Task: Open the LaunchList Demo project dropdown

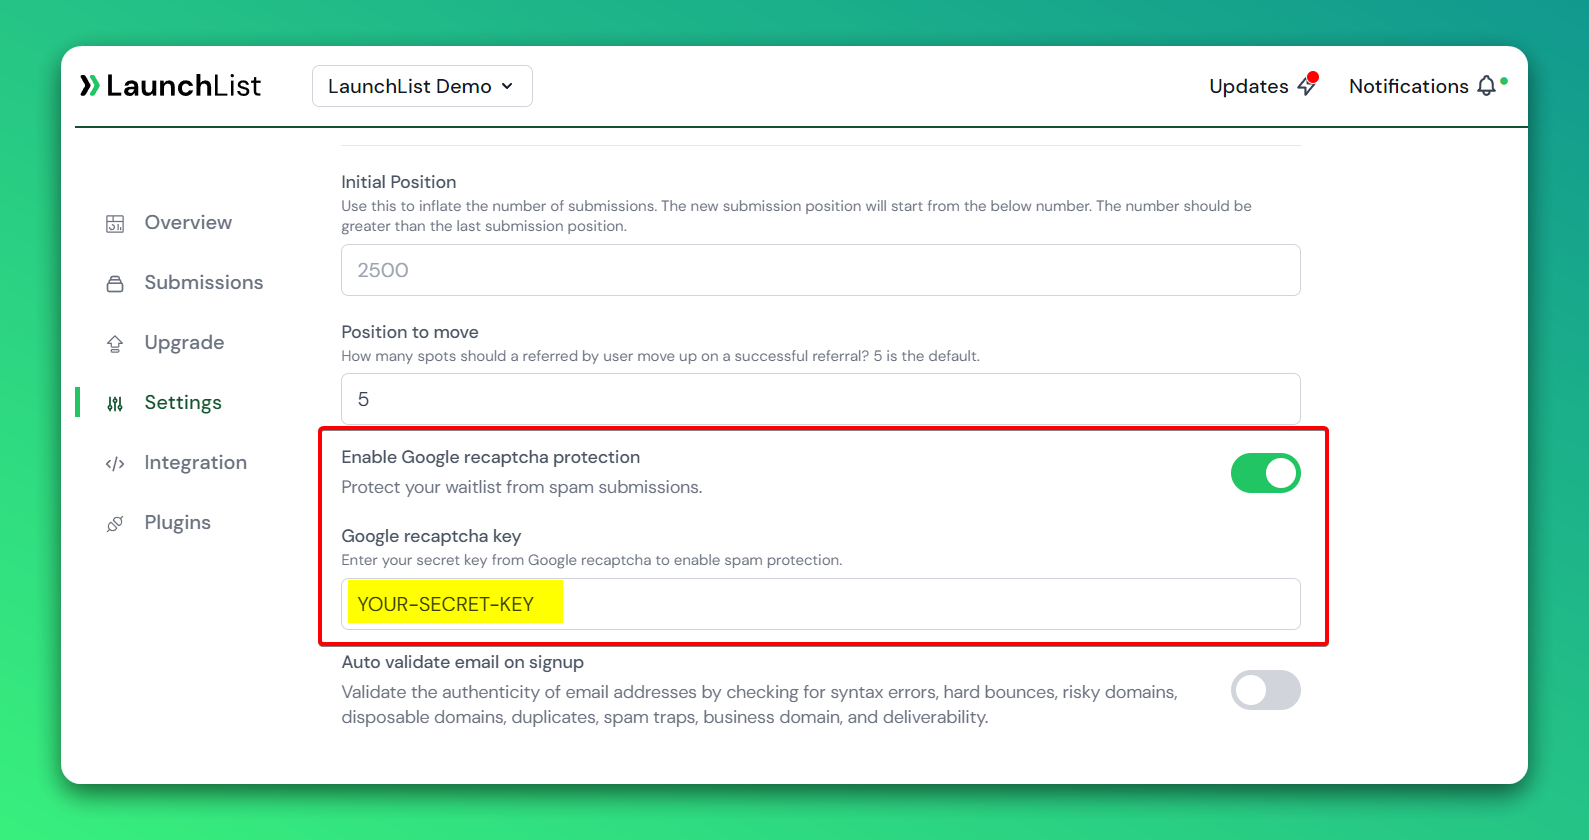Action: coord(422,86)
